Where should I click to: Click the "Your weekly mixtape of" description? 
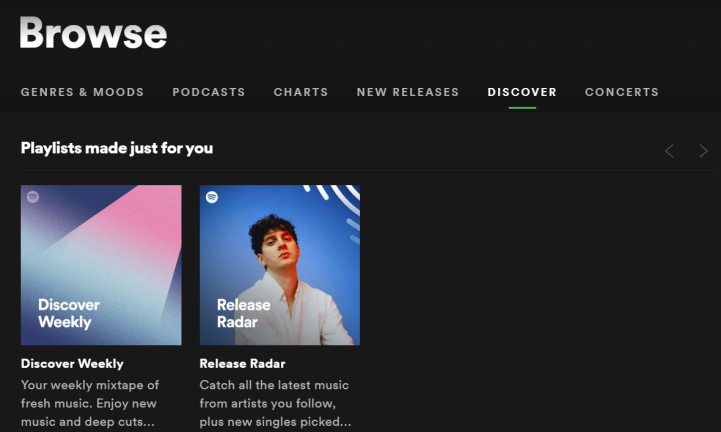coord(90,385)
